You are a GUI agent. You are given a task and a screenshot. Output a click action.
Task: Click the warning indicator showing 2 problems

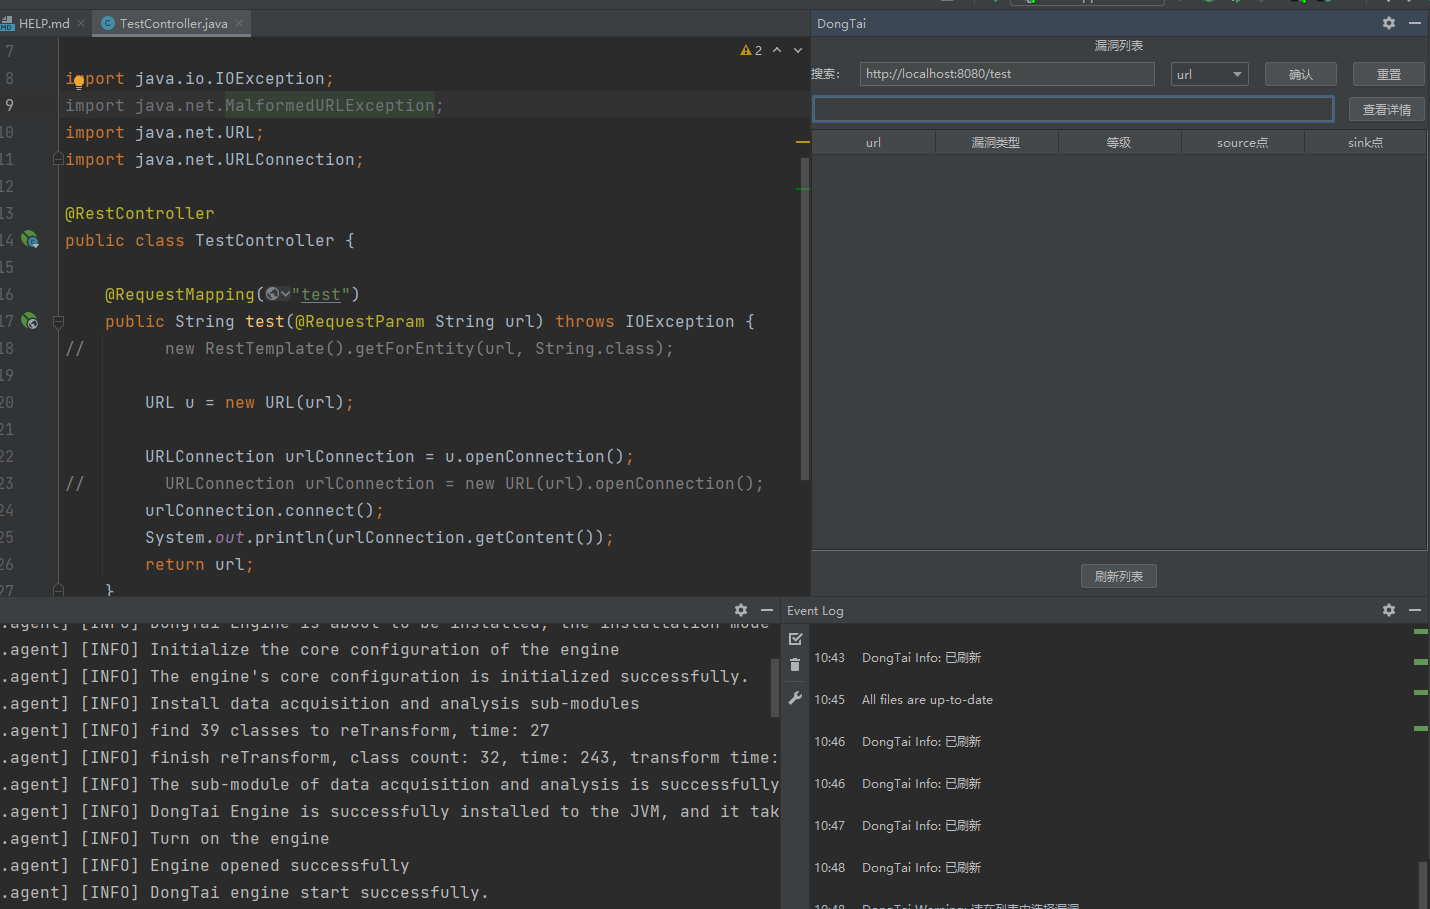click(x=751, y=50)
